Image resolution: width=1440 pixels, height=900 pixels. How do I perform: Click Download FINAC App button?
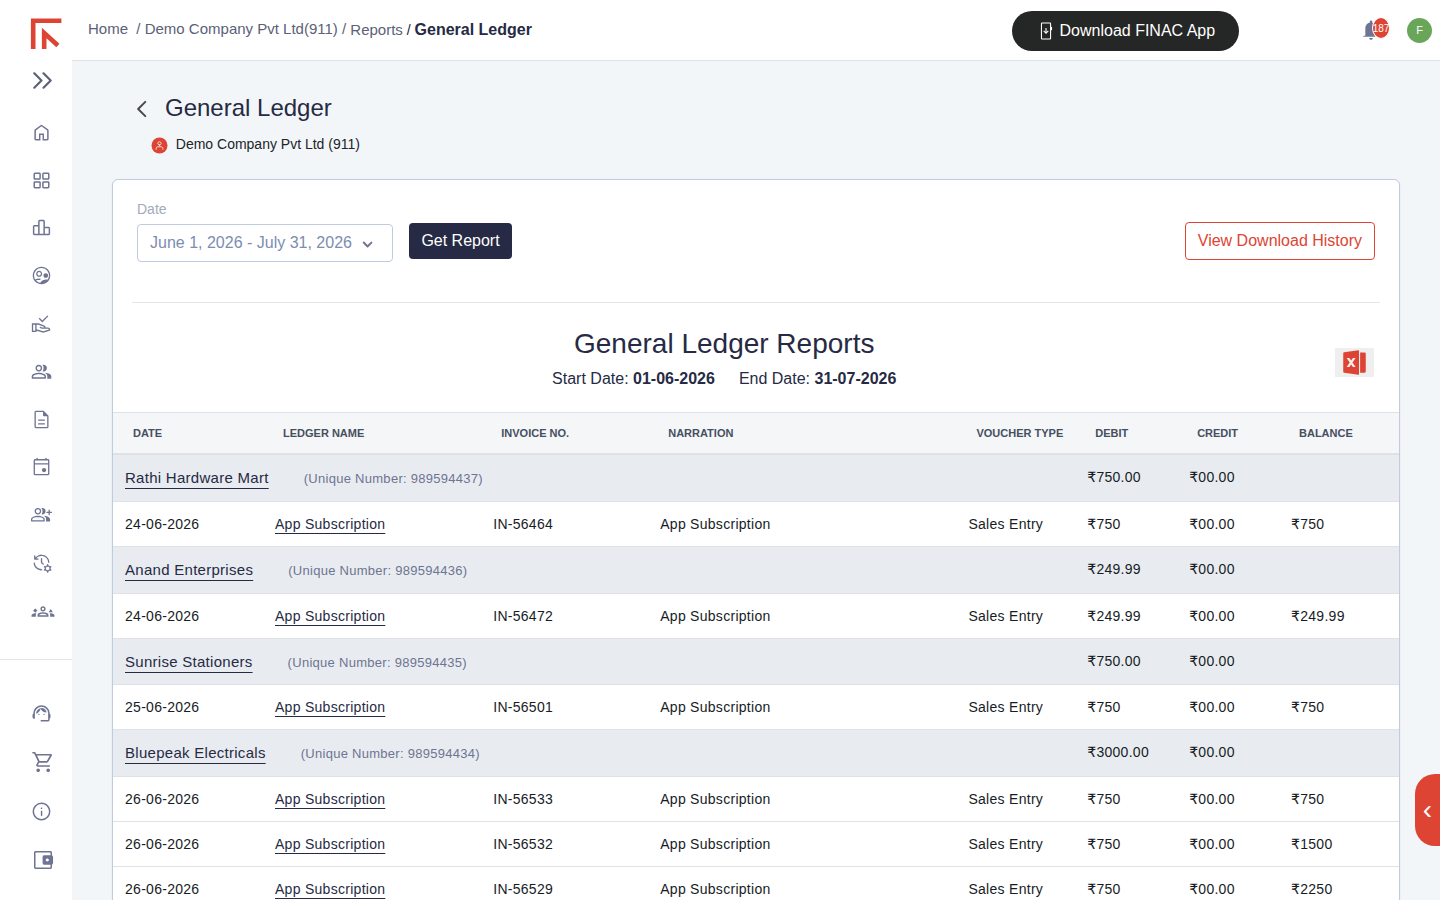pyautogui.click(x=1125, y=31)
